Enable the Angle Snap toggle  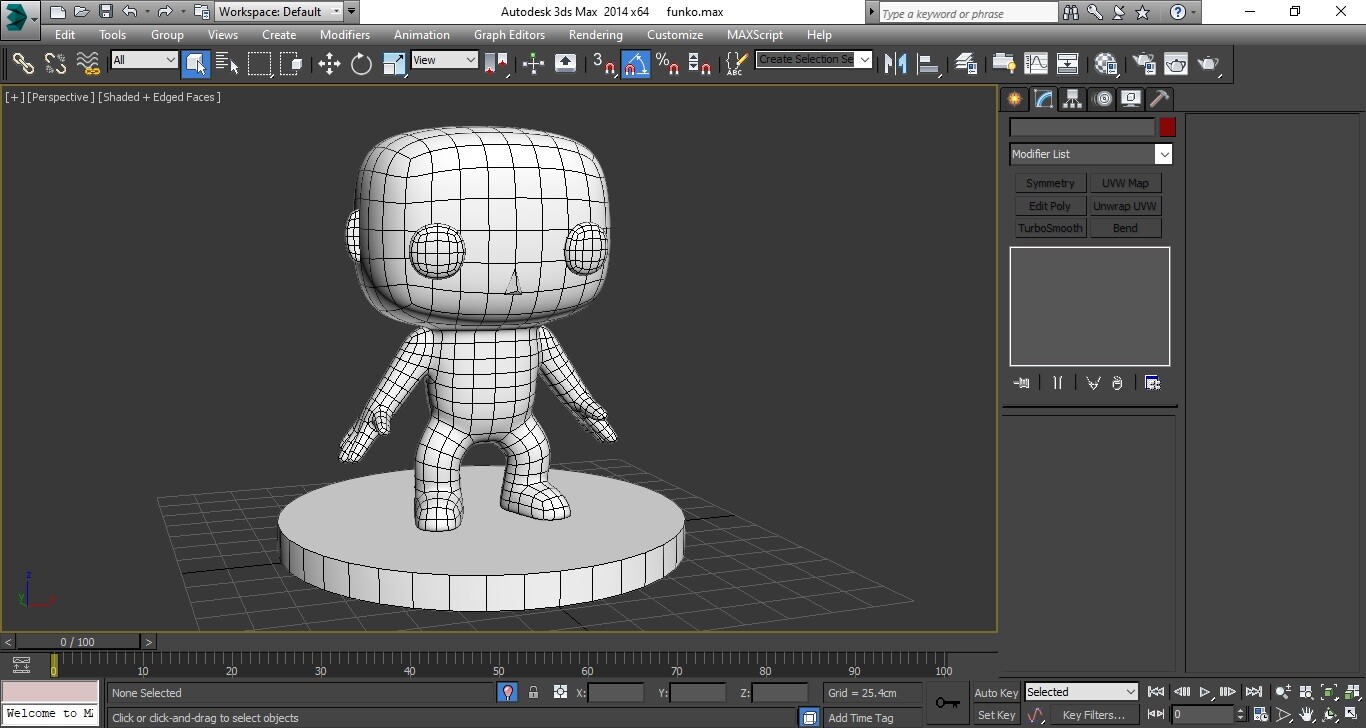[x=634, y=63]
